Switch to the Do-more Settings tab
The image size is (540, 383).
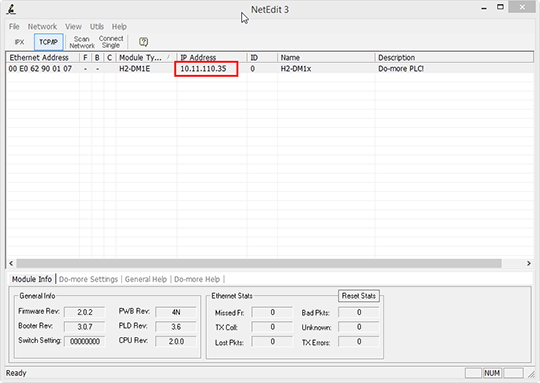89,279
